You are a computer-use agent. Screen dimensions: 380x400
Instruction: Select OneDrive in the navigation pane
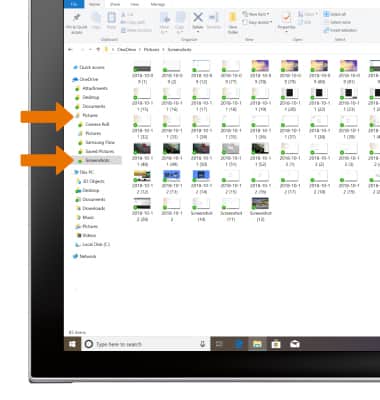[86, 79]
